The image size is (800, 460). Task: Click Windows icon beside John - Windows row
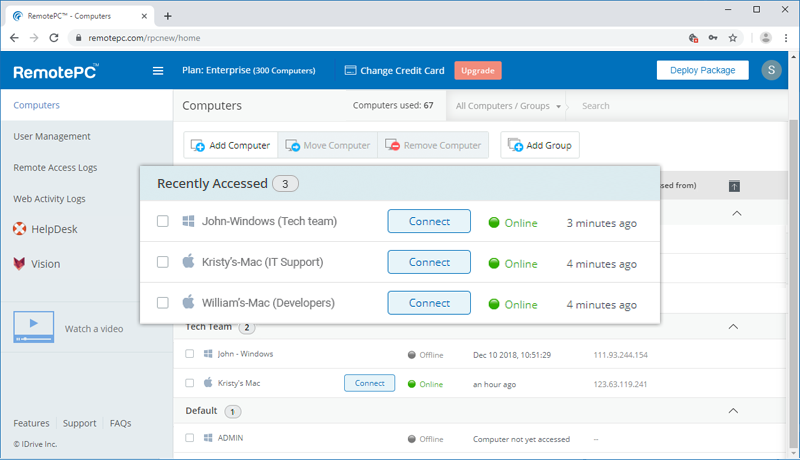(x=208, y=353)
